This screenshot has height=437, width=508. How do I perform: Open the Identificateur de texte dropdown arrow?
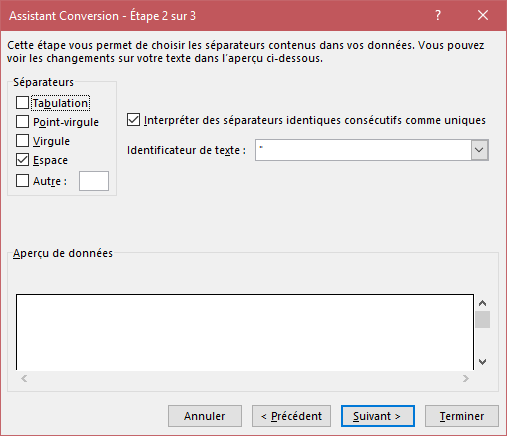click(479, 150)
